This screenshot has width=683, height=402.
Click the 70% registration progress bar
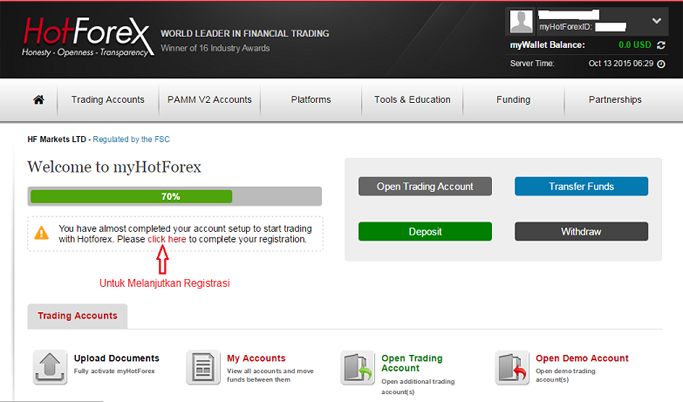175,196
